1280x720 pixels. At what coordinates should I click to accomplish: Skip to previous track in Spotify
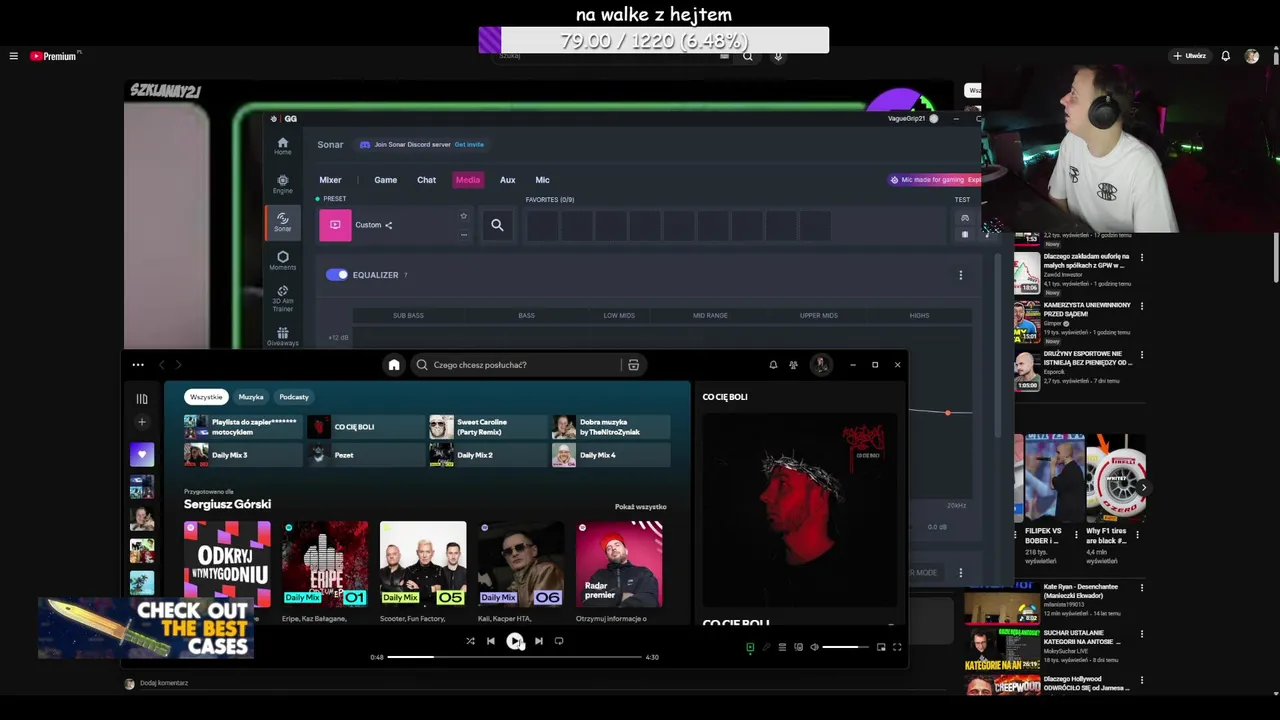coord(491,641)
